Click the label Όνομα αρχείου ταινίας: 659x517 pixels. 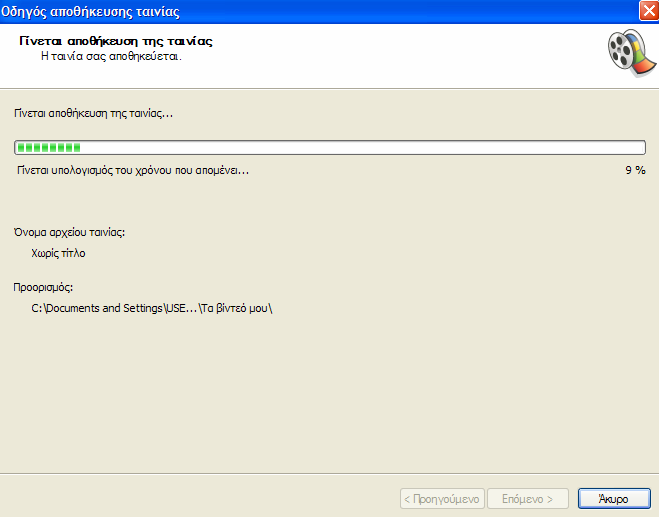[x=69, y=232]
